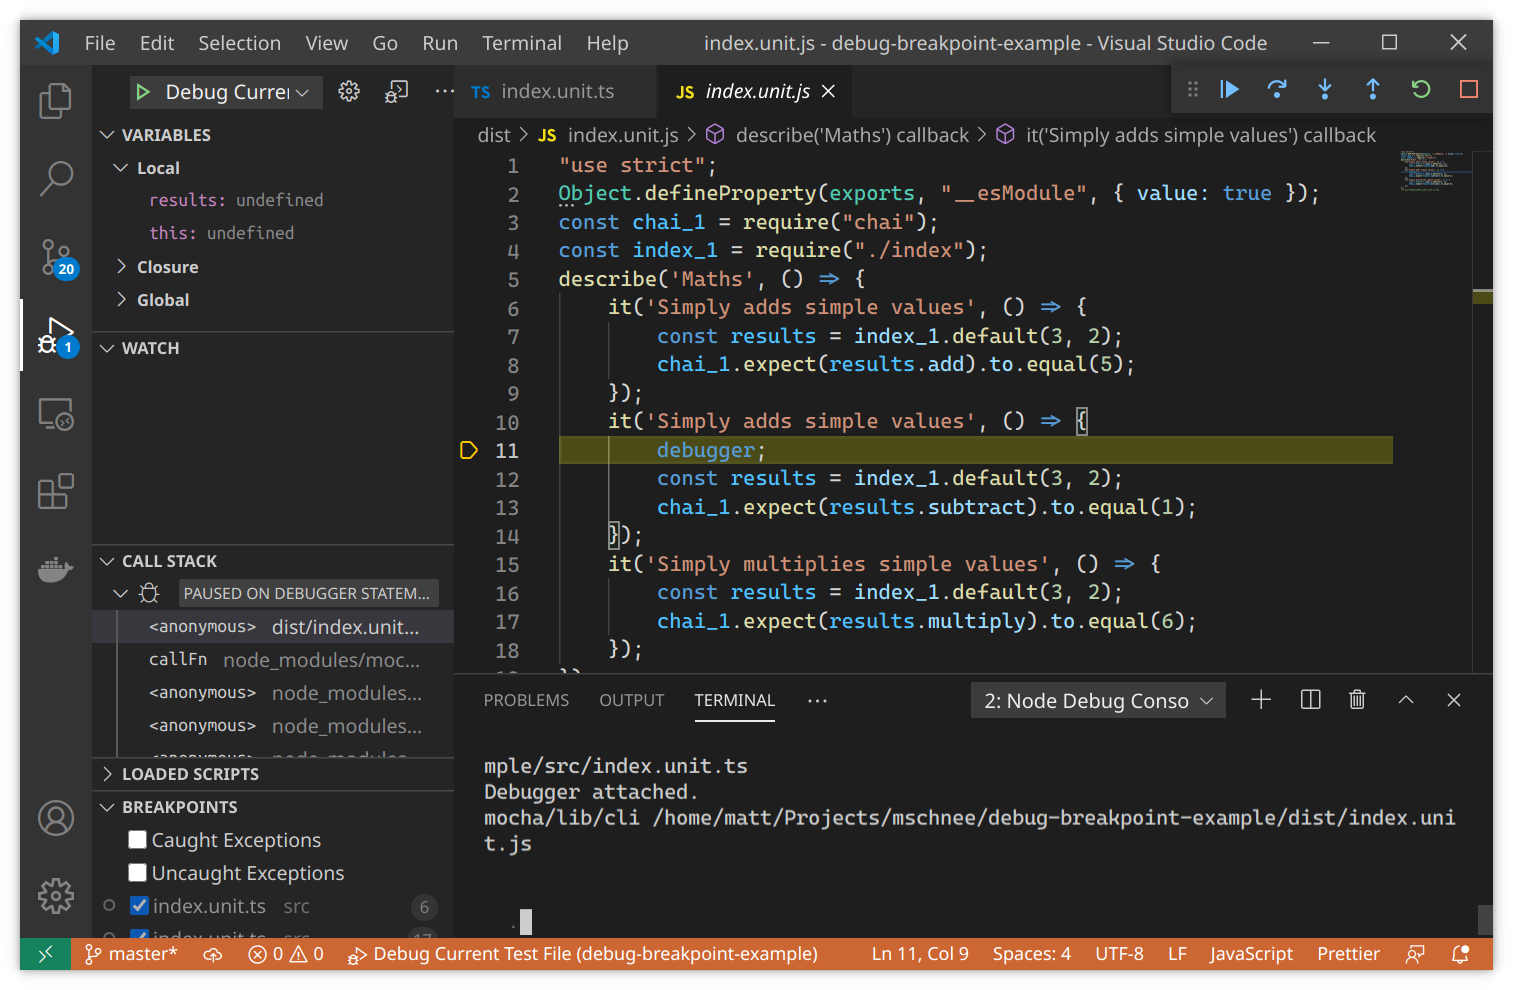Create a new terminal with plus icon
The image size is (1513, 990).
pyautogui.click(x=1261, y=700)
